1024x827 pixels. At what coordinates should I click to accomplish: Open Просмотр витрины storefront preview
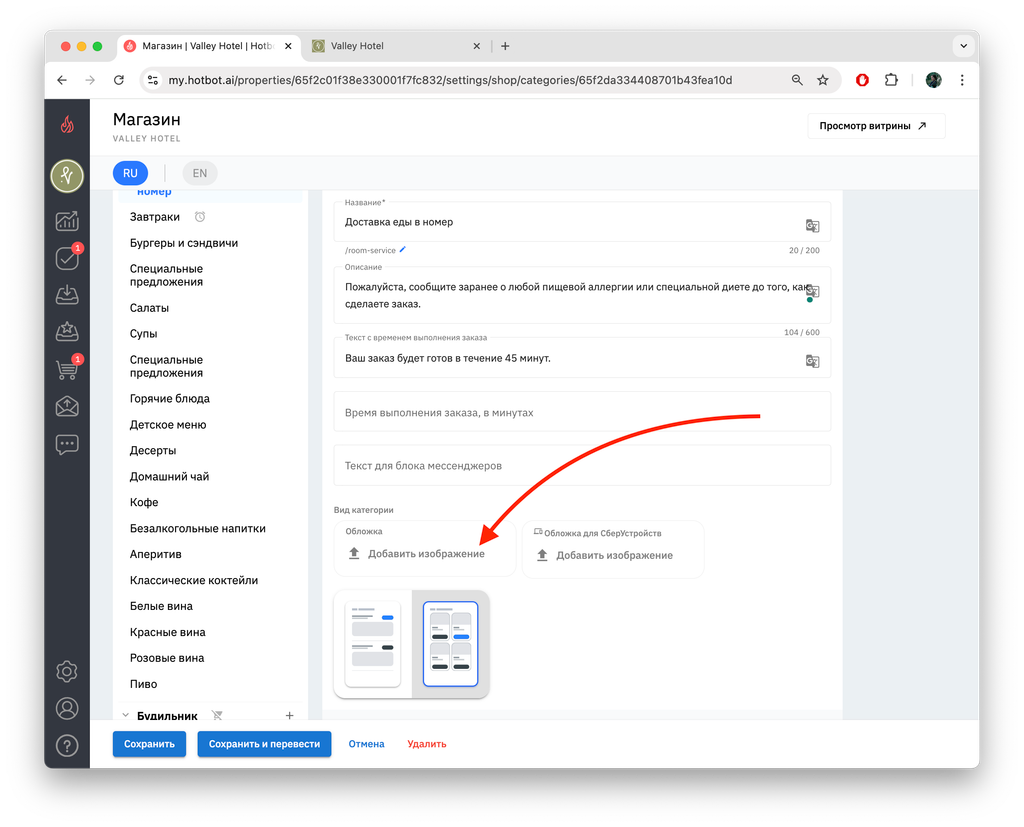pyautogui.click(x=876, y=126)
